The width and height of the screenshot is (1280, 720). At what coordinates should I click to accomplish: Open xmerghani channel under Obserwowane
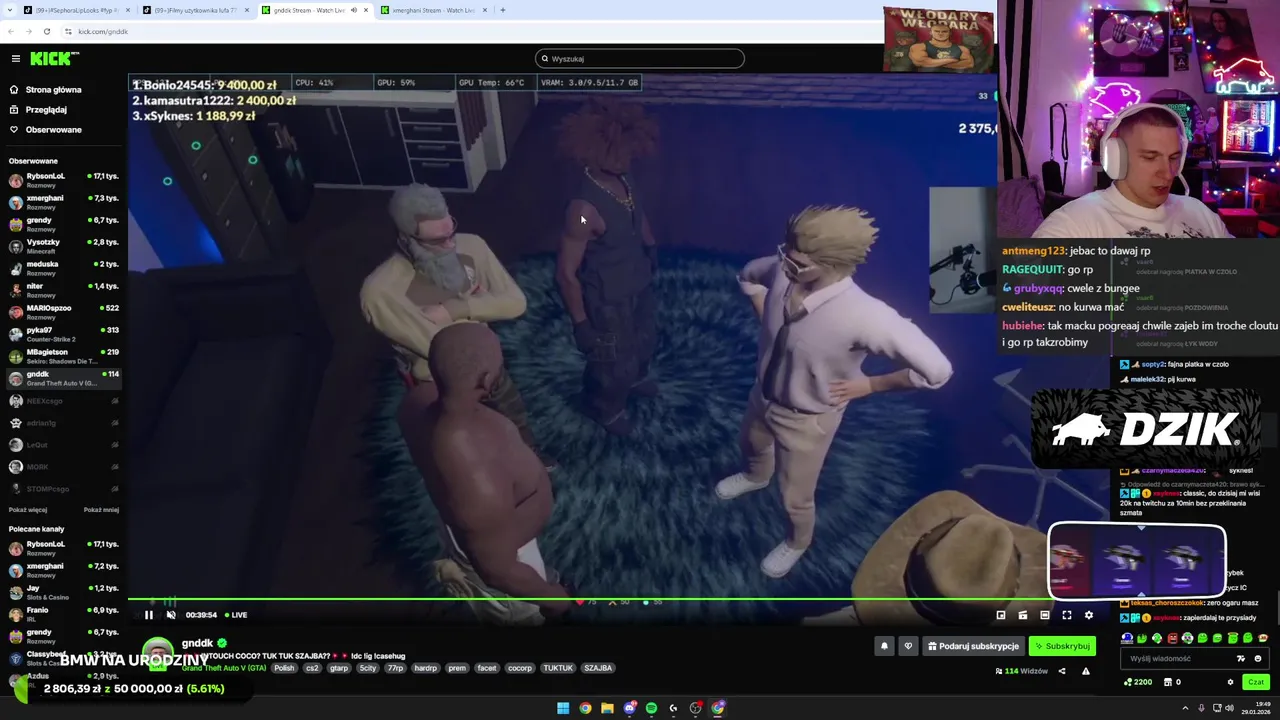point(62,202)
